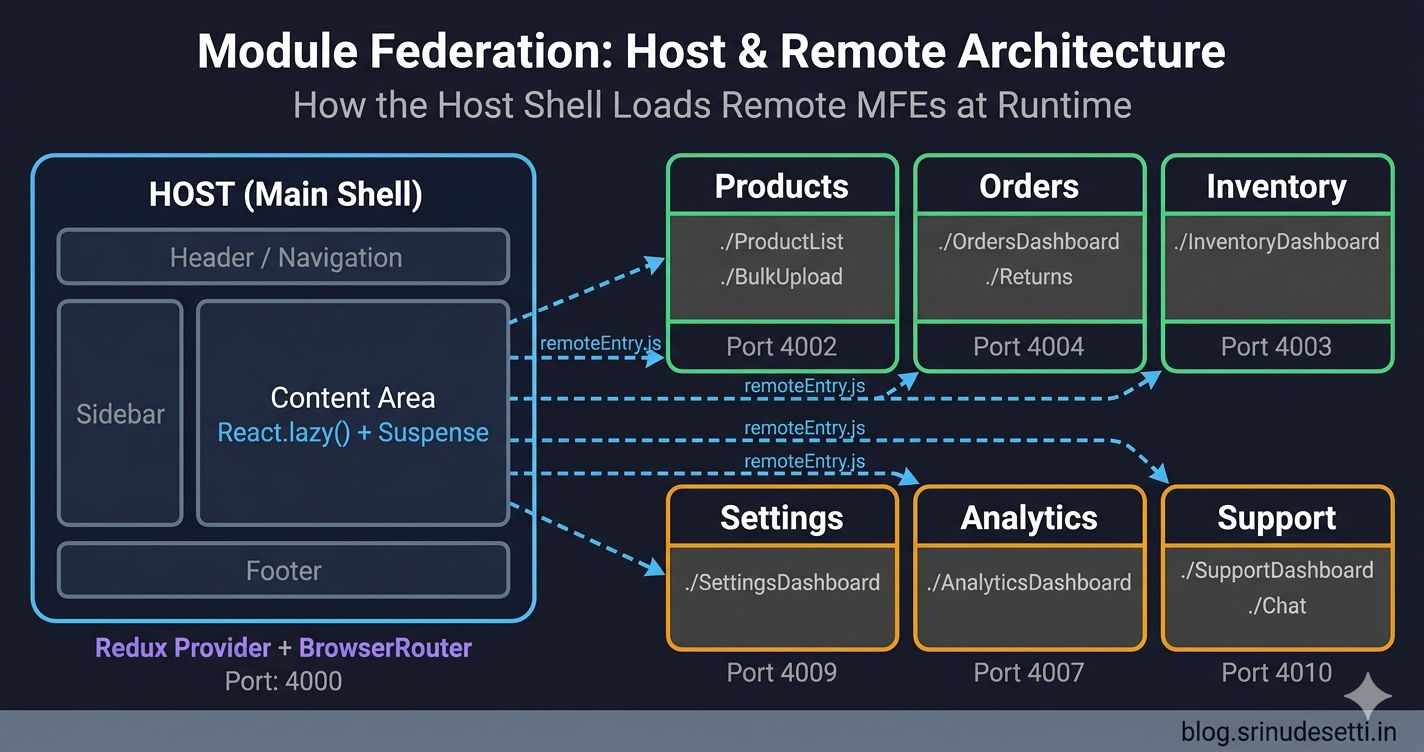Click the 'Port 4003' label
The height and width of the screenshot is (752, 1424).
click(1277, 347)
